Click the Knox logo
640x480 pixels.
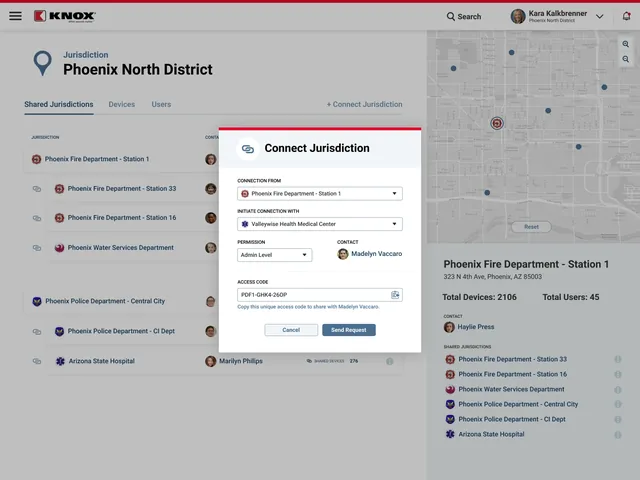click(64, 16)
